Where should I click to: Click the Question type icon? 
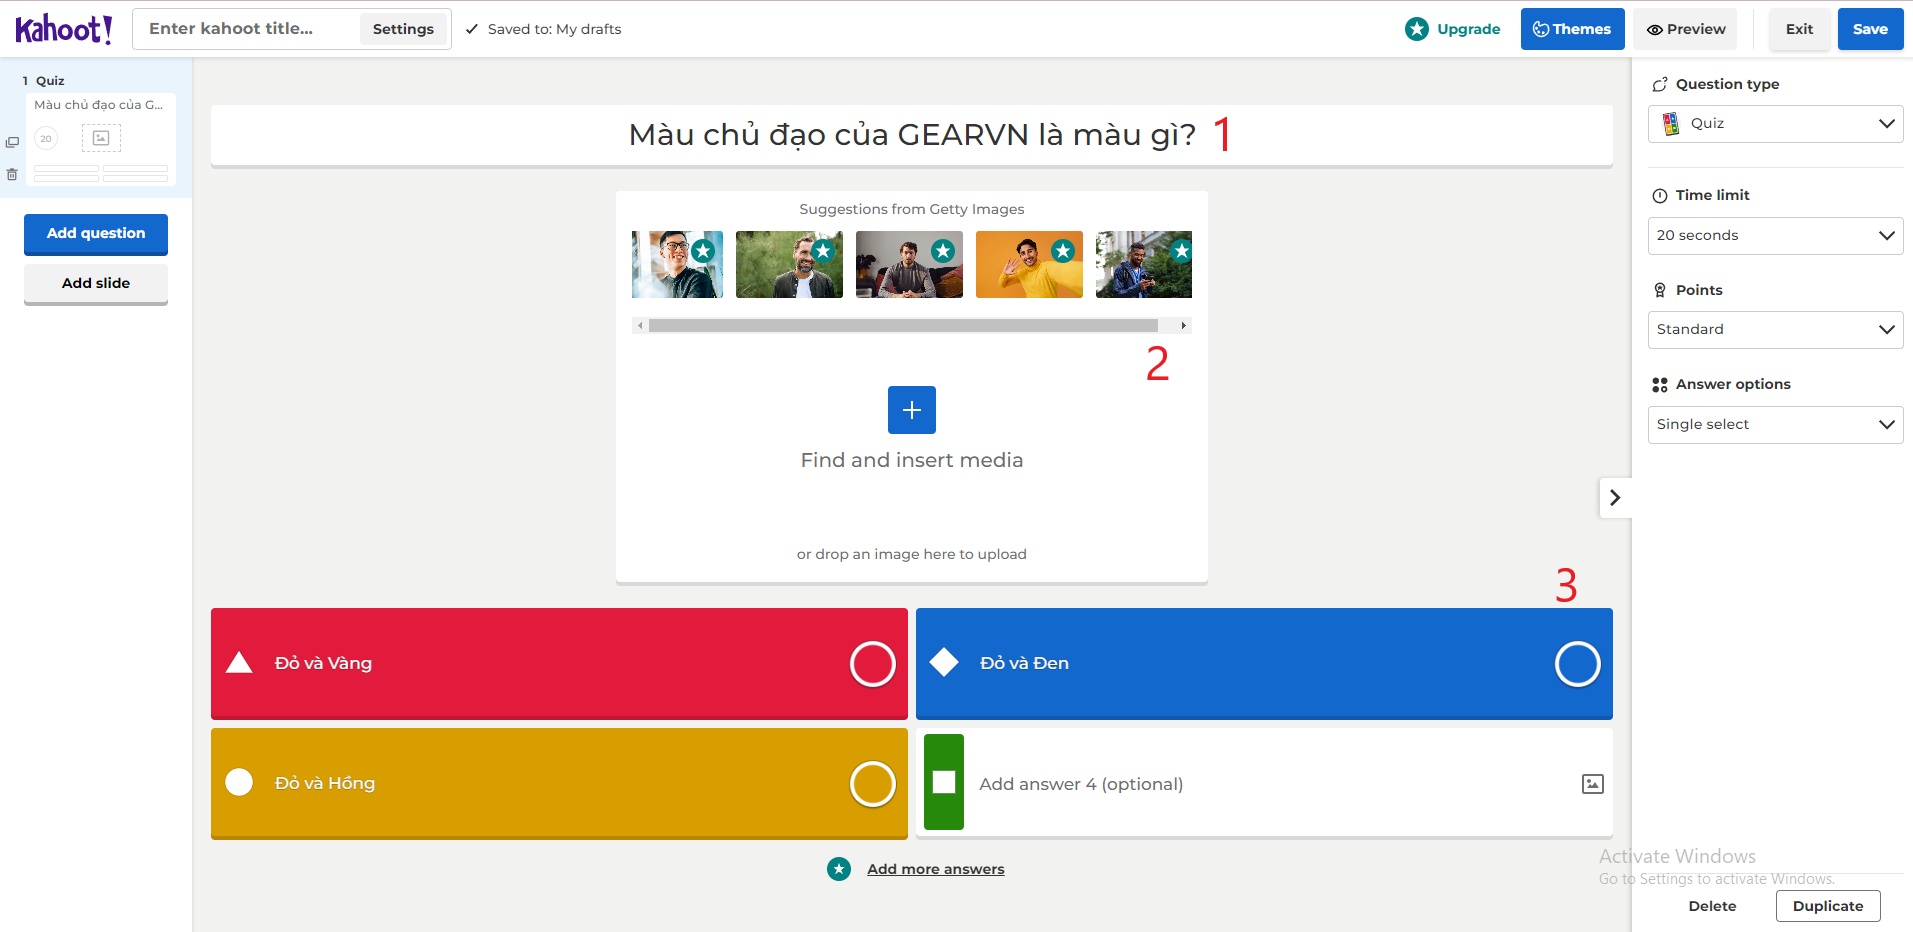(1660, 85)
